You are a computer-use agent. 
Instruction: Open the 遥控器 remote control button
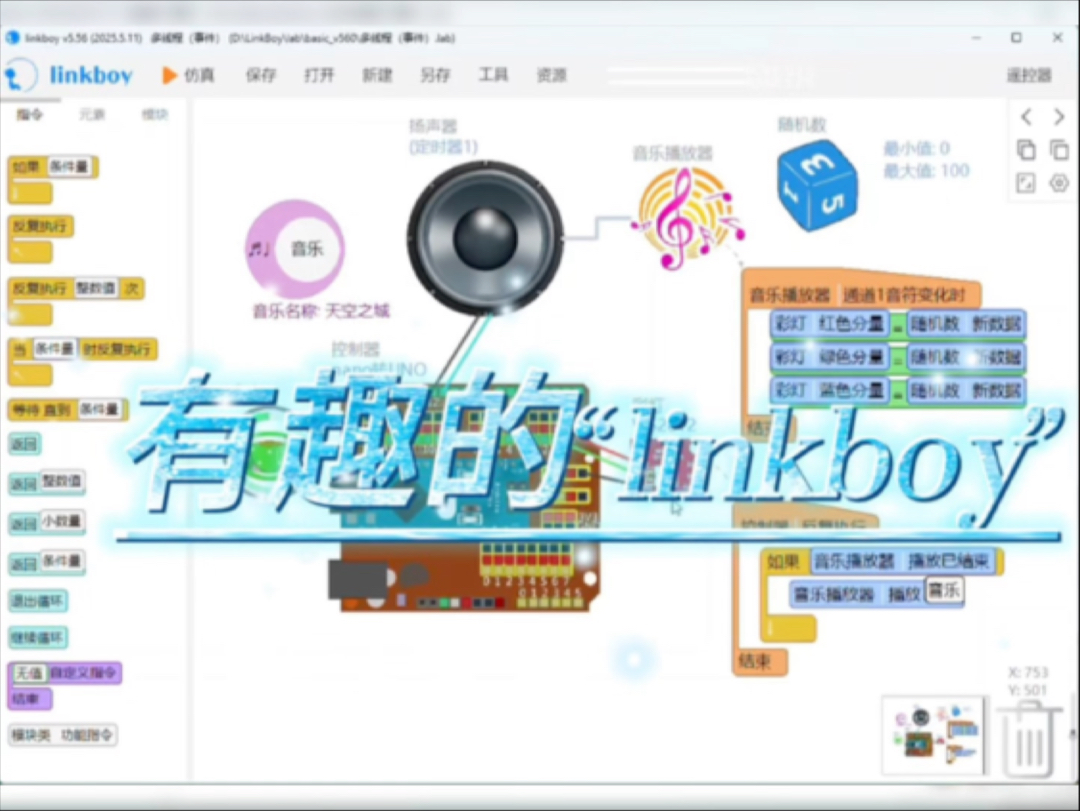(1029, 74)
